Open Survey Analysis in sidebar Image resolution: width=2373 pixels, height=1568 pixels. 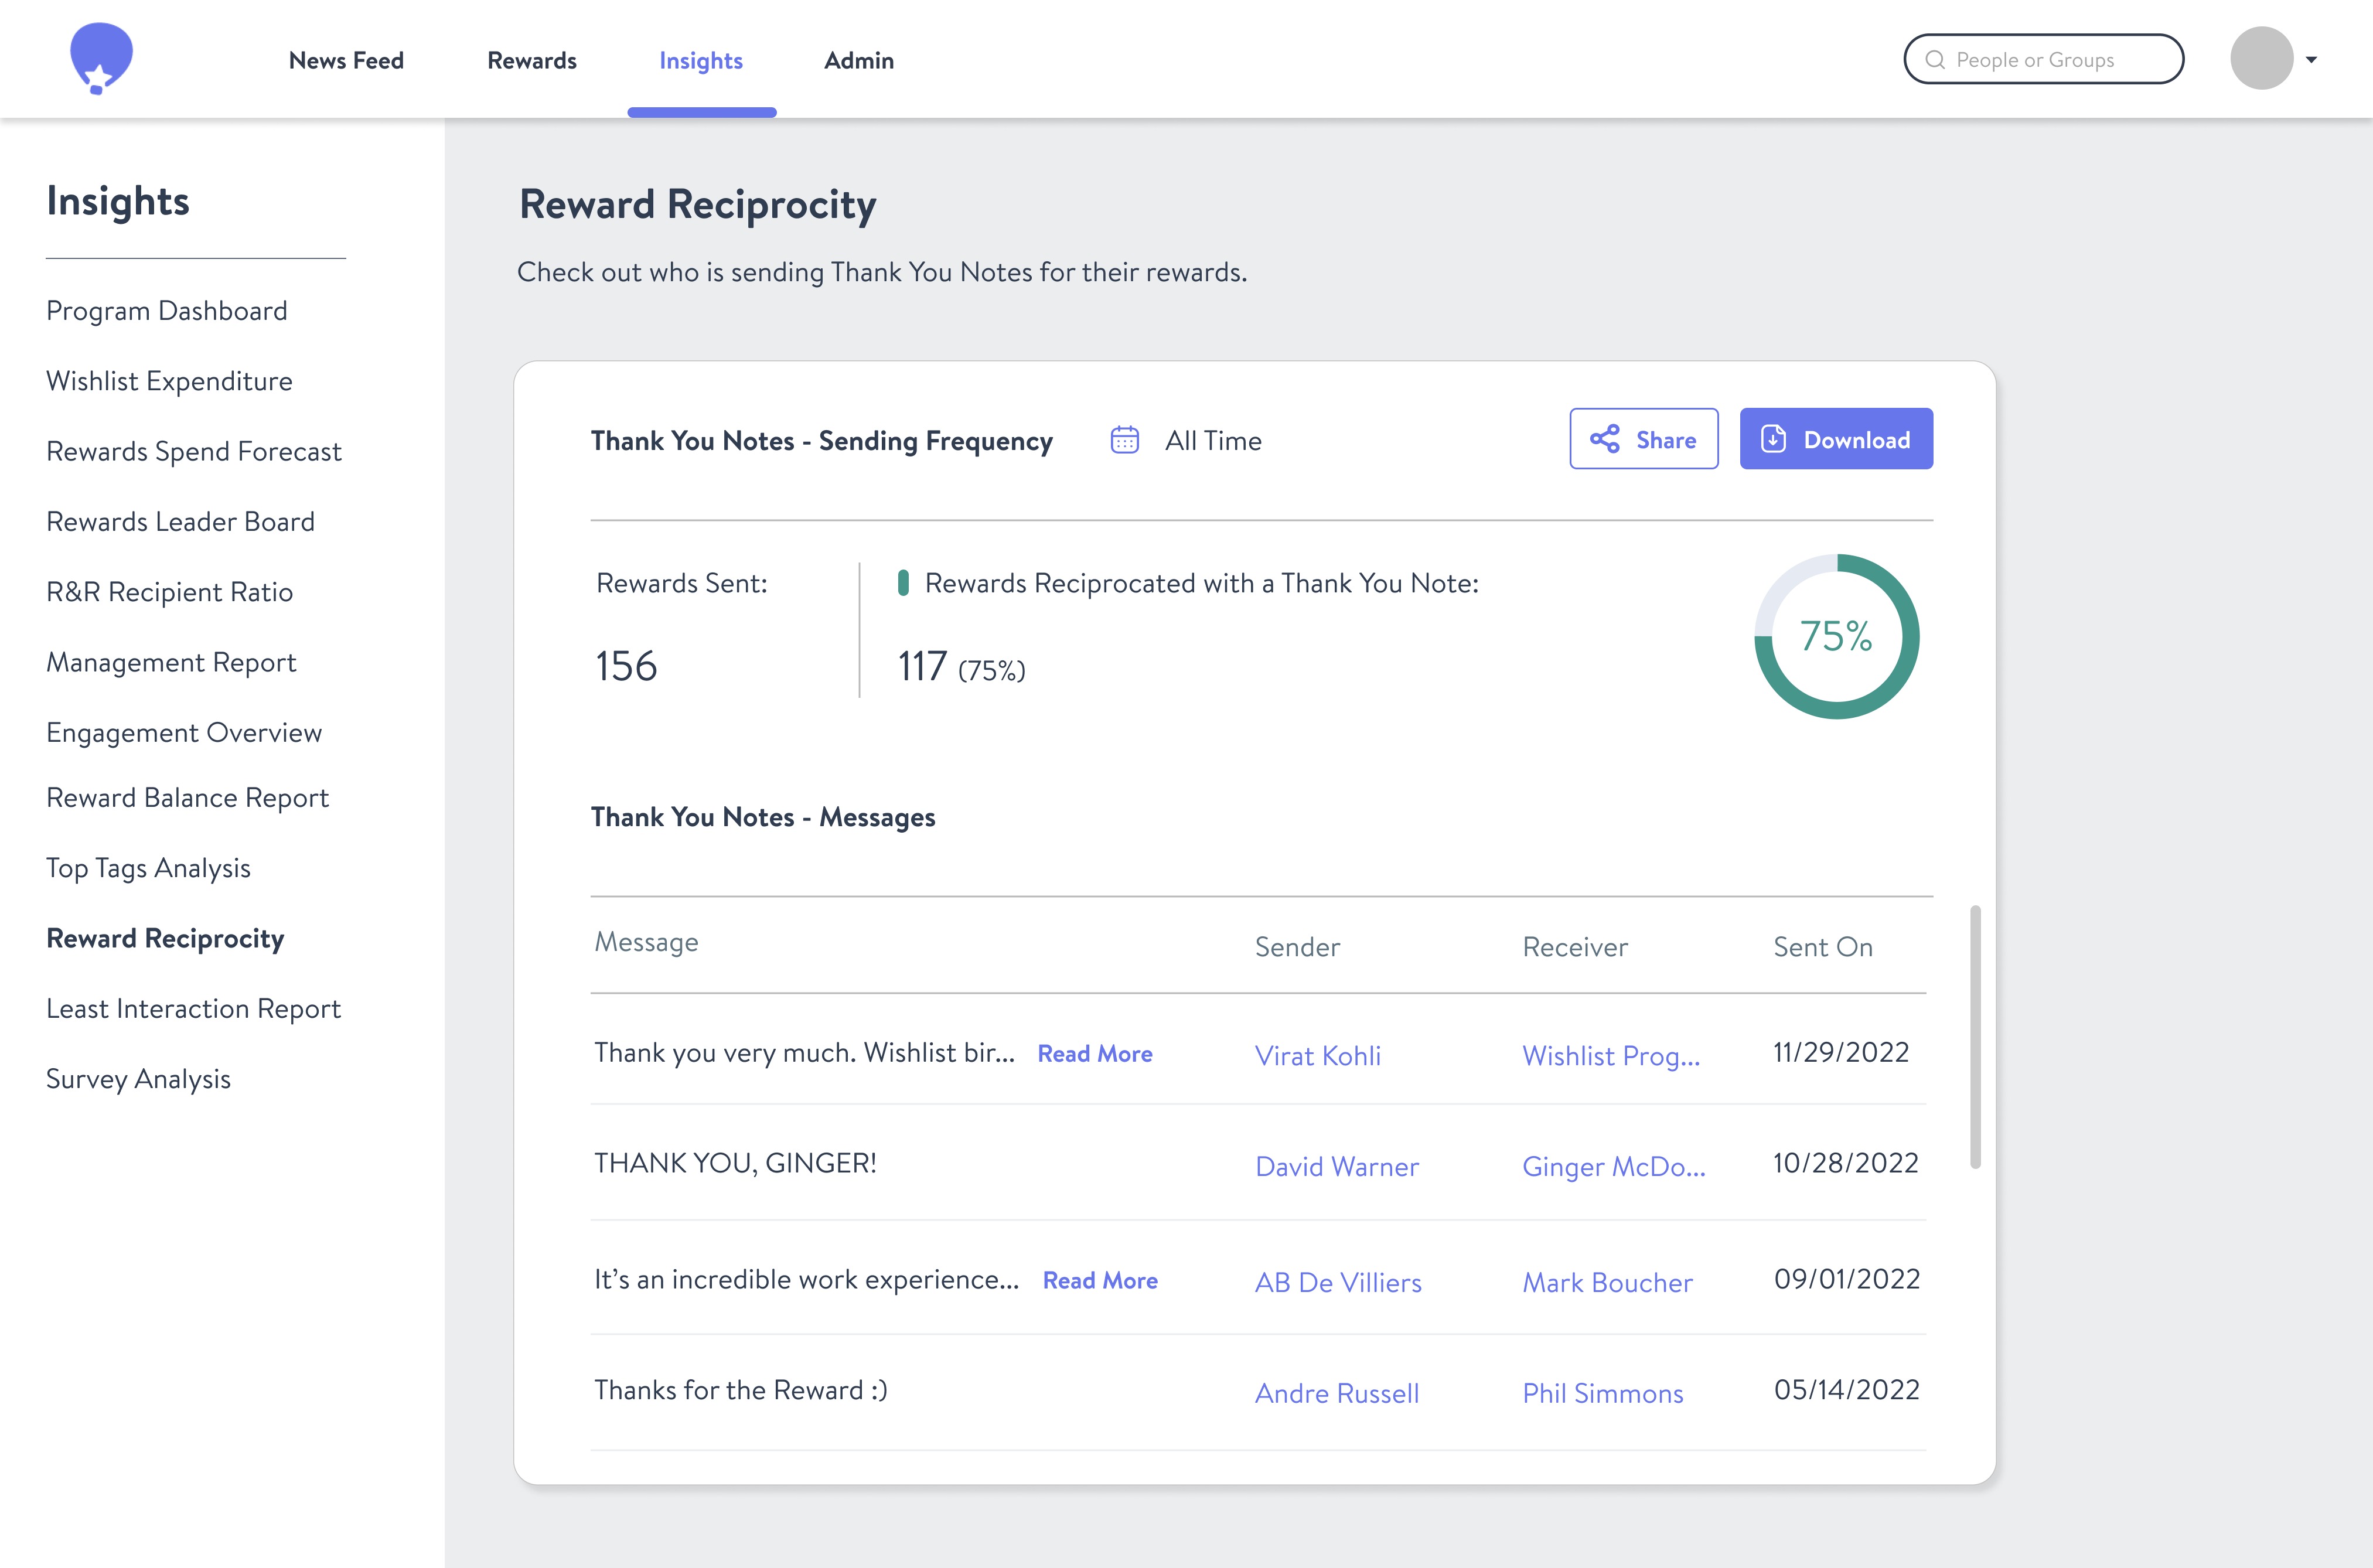coord(138,1079)
